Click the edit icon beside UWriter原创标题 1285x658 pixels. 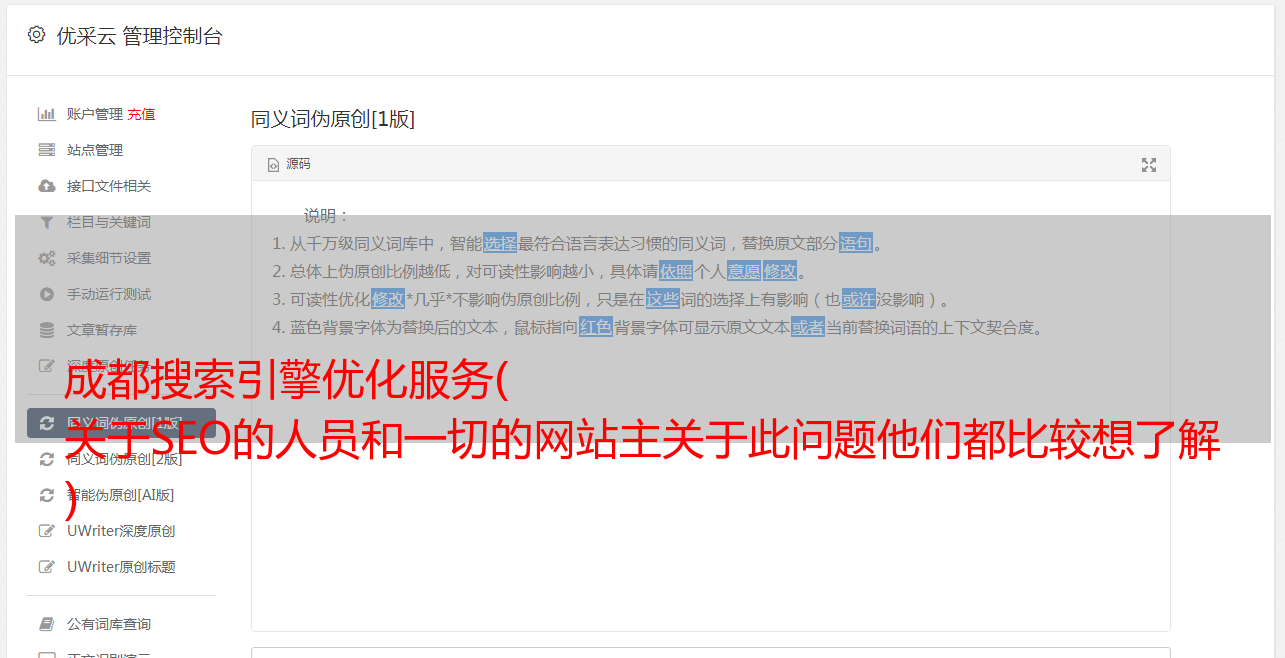click(x=46, y=567)
